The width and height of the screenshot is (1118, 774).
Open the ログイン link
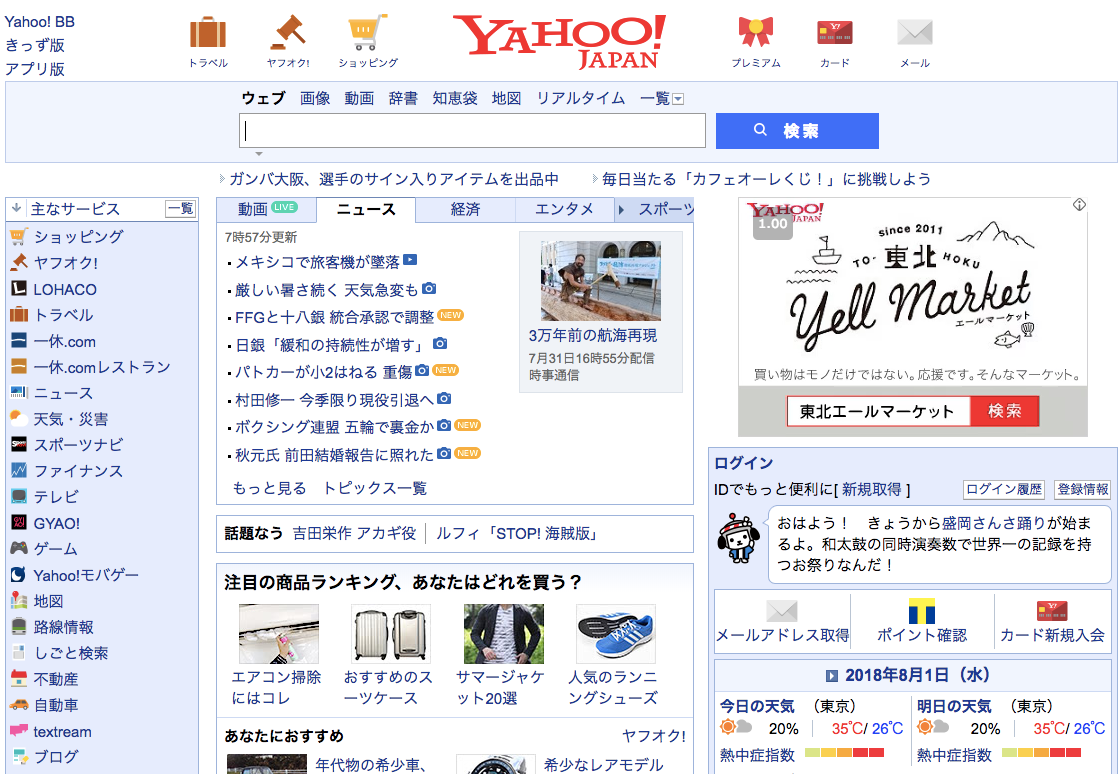click(744, 463)
